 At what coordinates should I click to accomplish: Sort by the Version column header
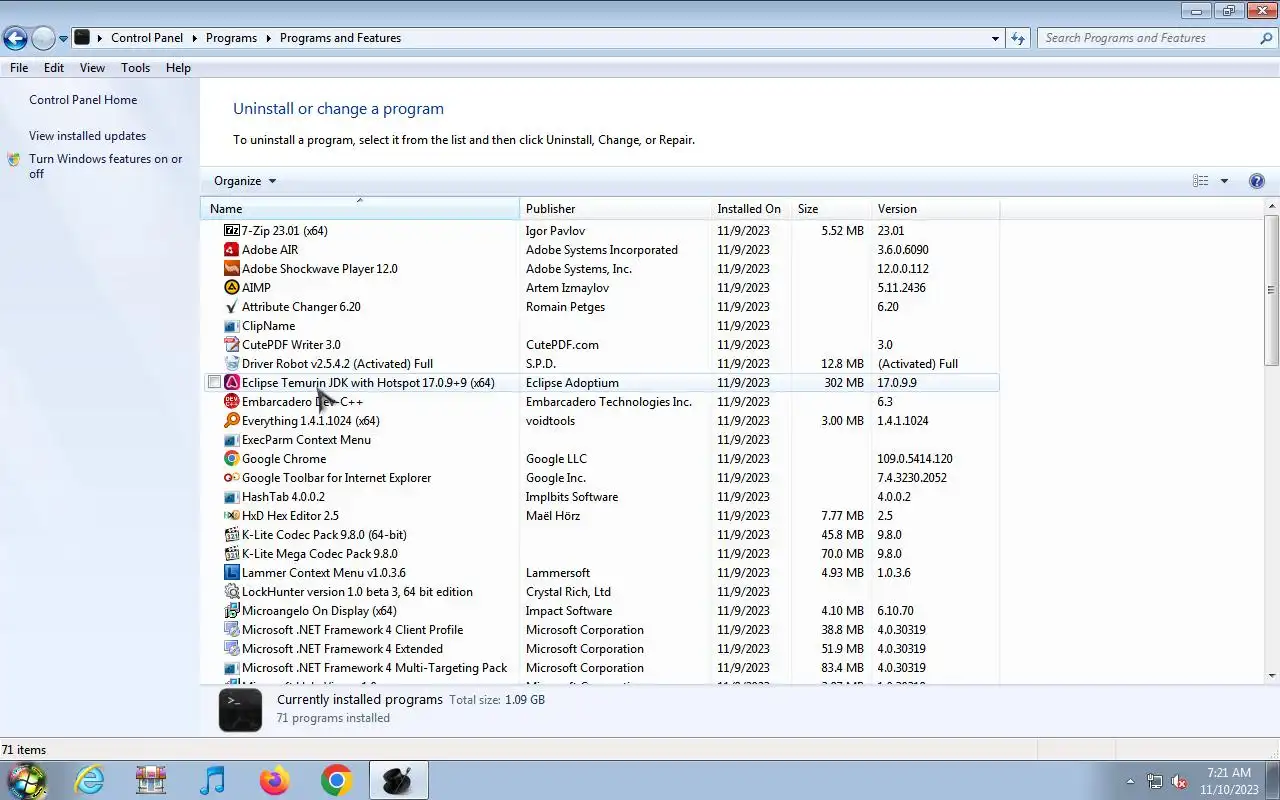(935, 209)
